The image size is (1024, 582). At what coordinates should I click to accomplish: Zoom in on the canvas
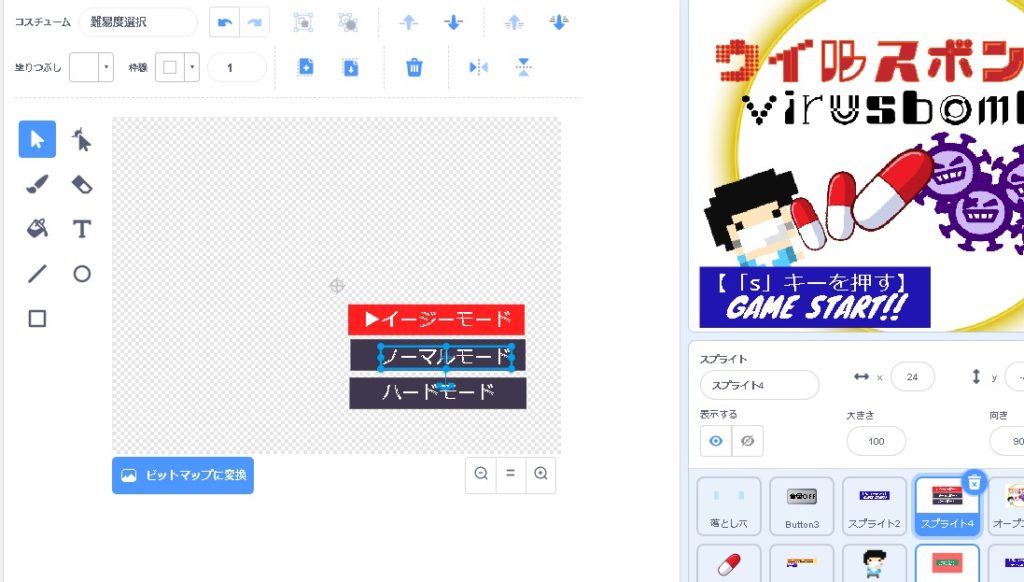pos(541,474)
